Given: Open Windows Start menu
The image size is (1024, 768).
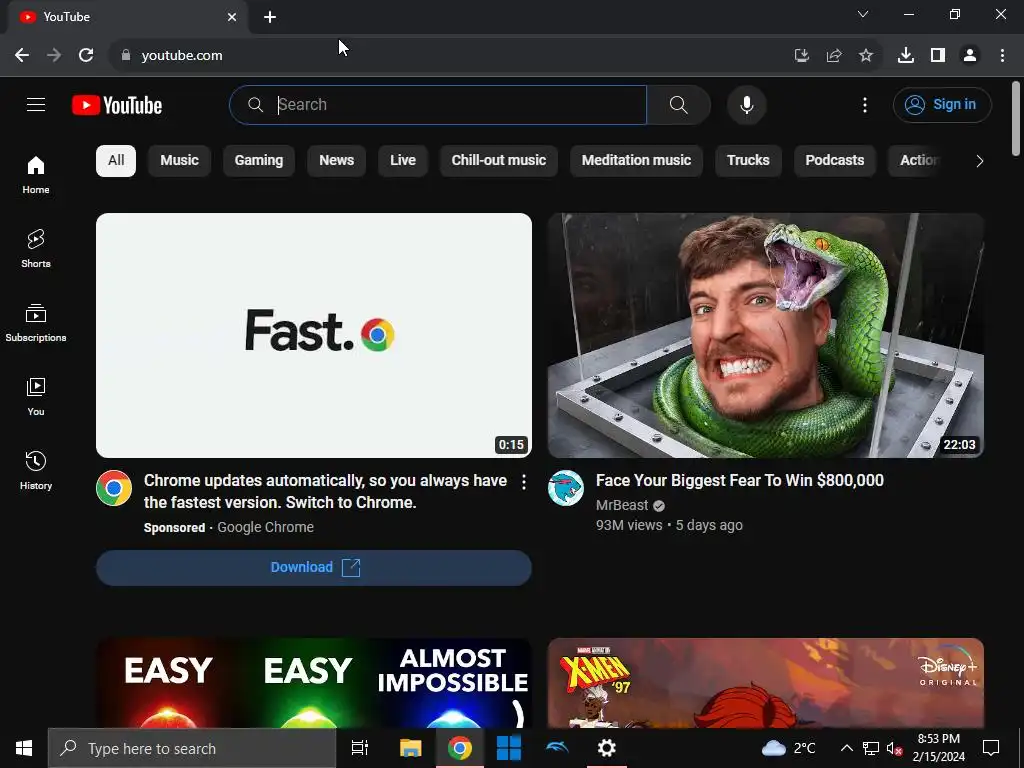Looking at the screenshot, I should pos(24,748).
